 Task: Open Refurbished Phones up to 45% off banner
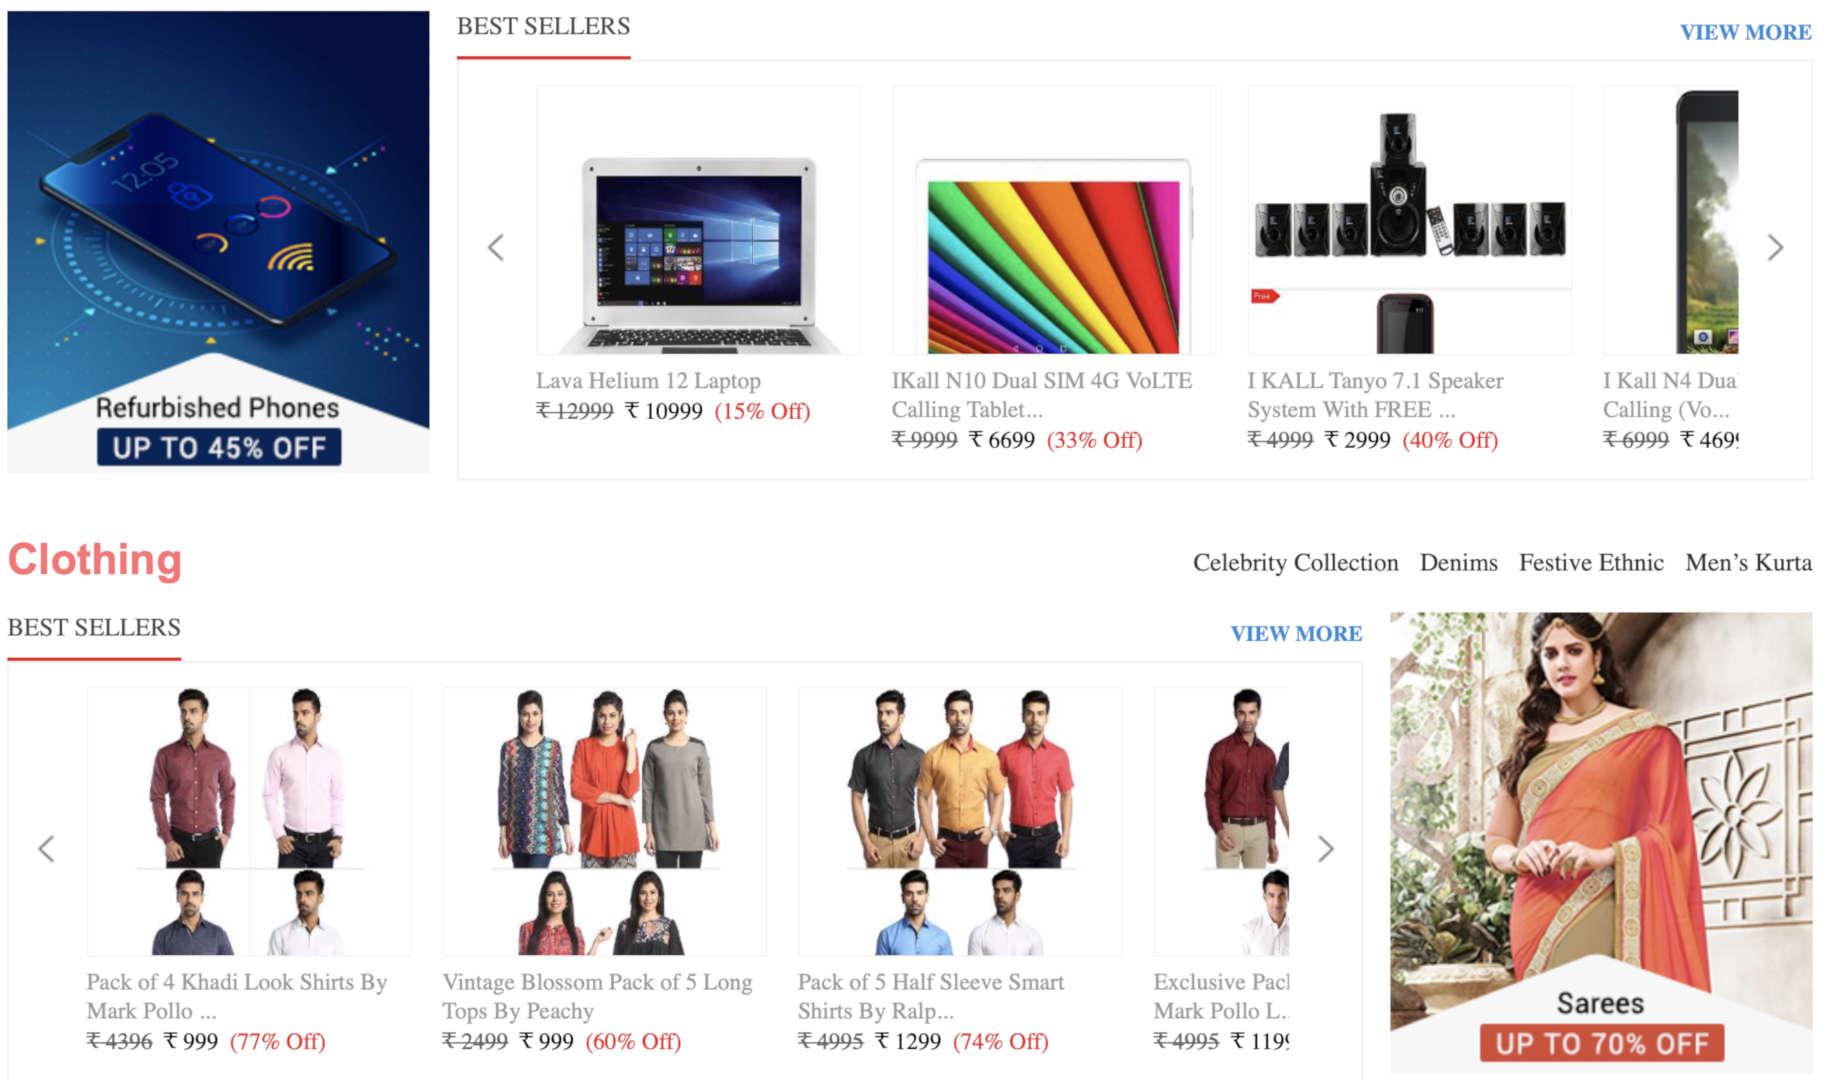[218, 241]
